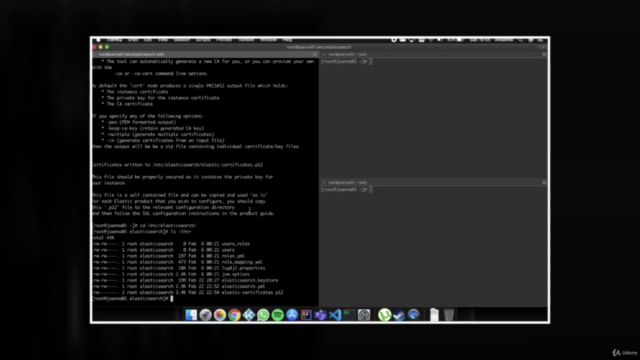Screen dimensions: 640x360
Task: Open the Photos app in dock
Action: [220, 315]
